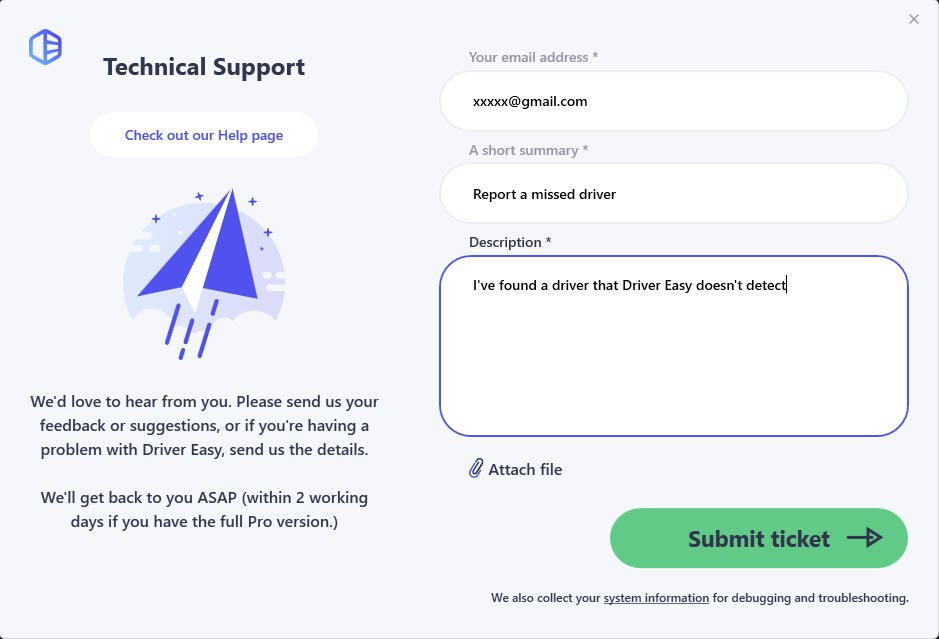The image size is (939, 639).
Task: Select the Attach file label
Action: pyautogui.click(x=525, y=470)
